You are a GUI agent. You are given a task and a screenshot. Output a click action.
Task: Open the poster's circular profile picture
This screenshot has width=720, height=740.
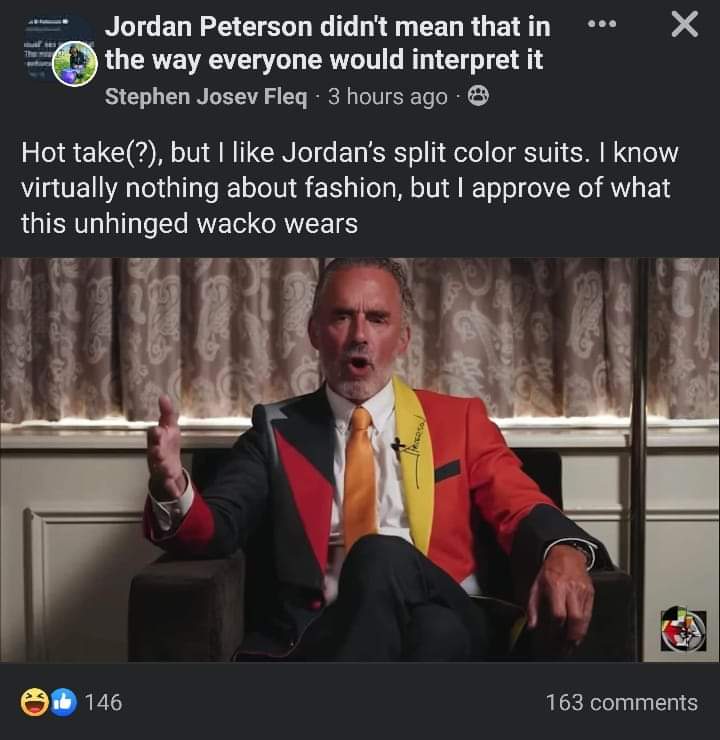coord(75,64)
